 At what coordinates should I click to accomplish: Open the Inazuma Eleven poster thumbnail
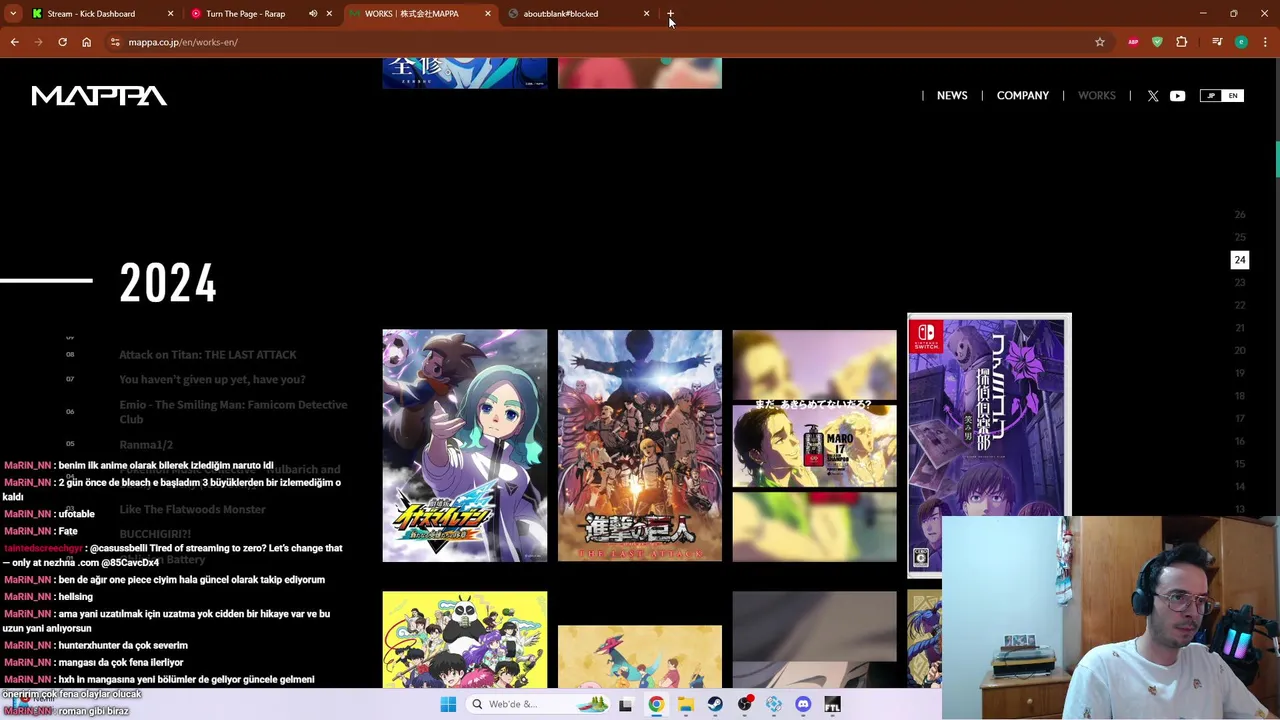[x=465, y=446]
